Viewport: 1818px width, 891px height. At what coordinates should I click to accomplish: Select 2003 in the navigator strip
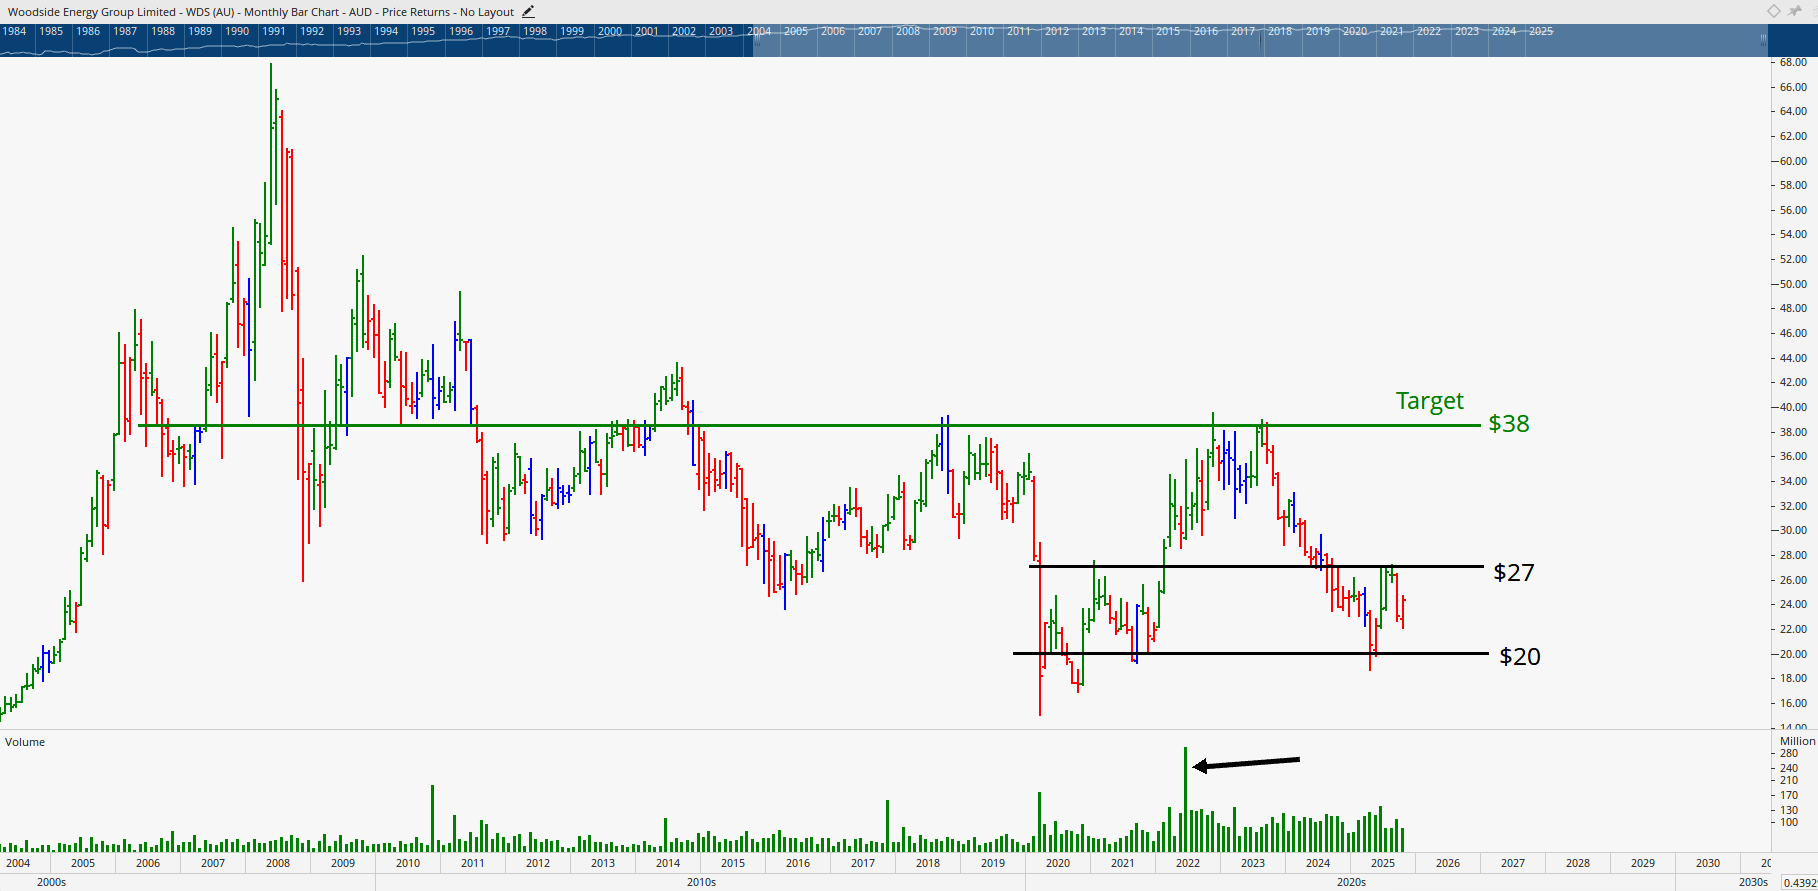pyautogui.click(x=721, y=31)
